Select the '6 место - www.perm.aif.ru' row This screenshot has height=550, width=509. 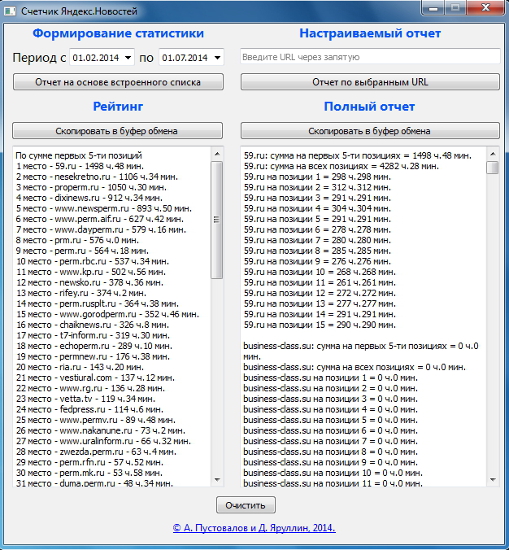point(100,219)
